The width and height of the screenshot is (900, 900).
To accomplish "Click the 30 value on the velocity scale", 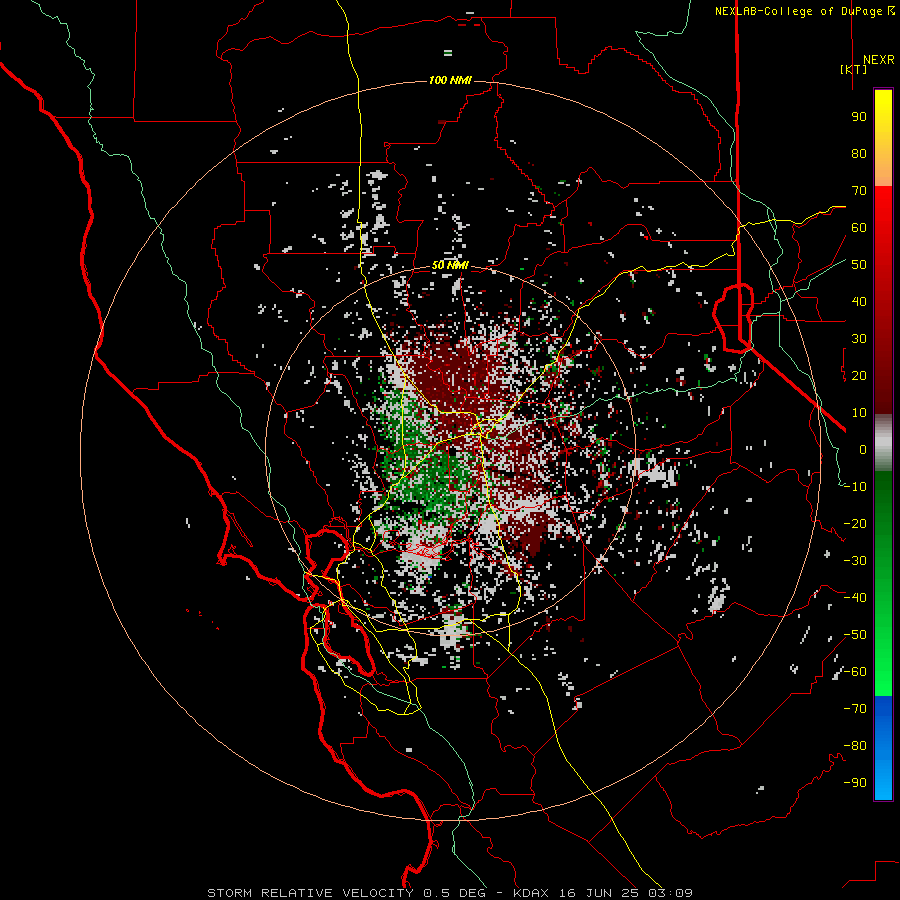I will click(859, 339).
